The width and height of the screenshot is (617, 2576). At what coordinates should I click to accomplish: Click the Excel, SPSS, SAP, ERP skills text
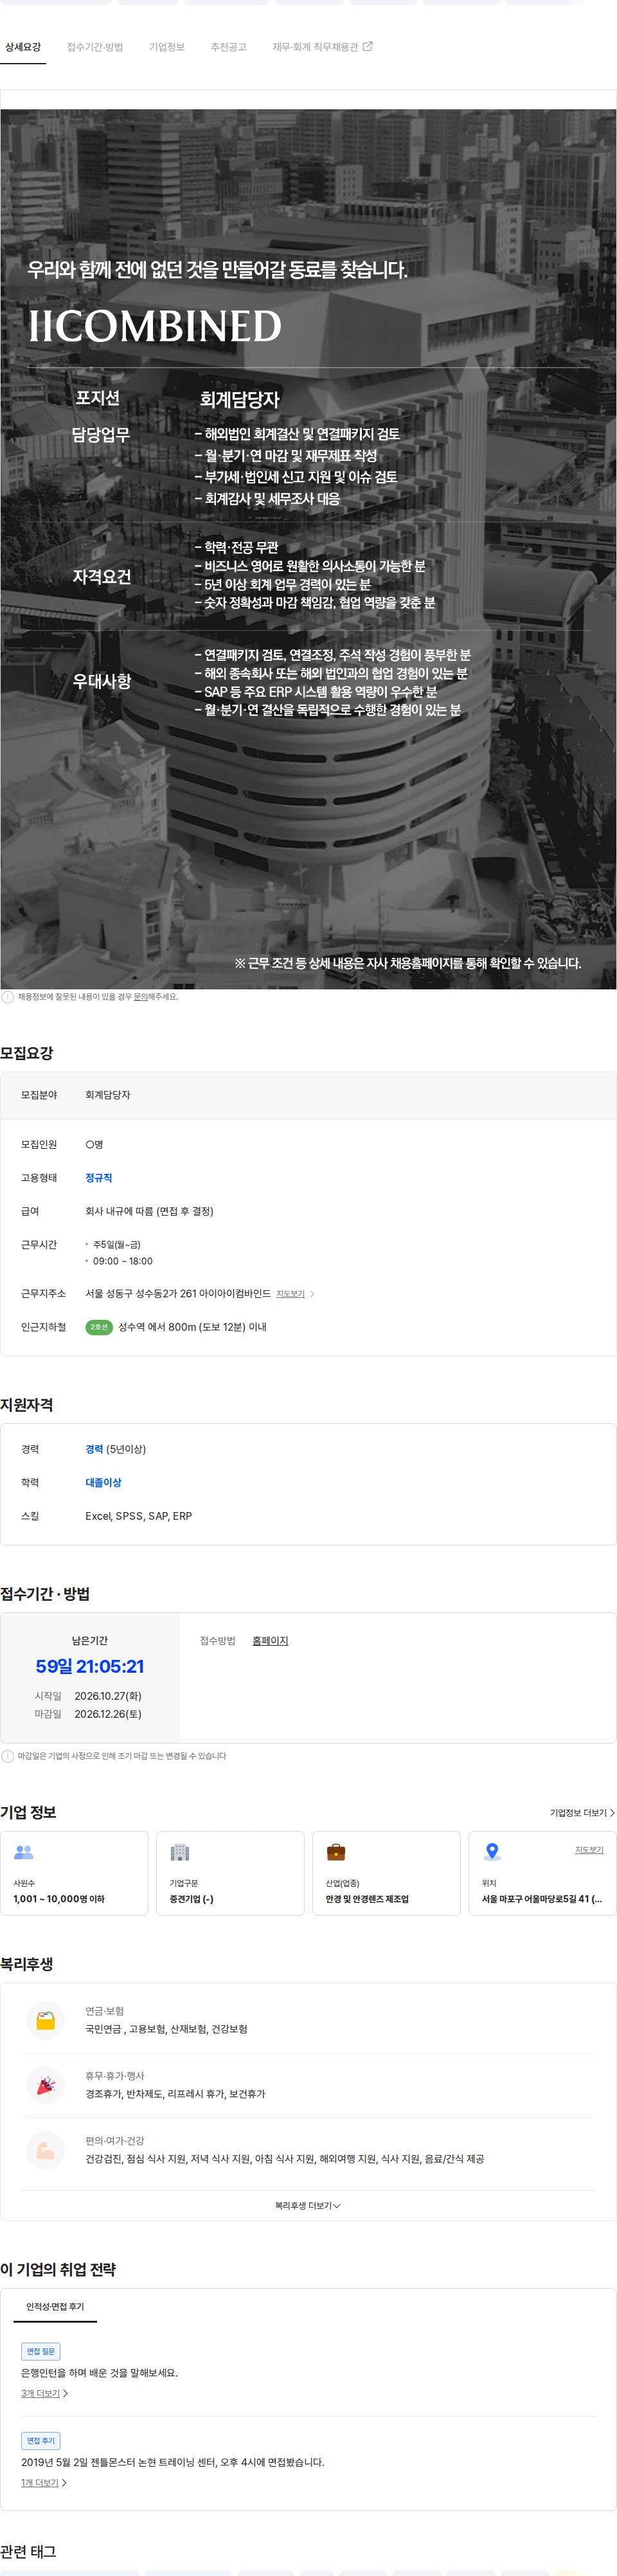139,1516
